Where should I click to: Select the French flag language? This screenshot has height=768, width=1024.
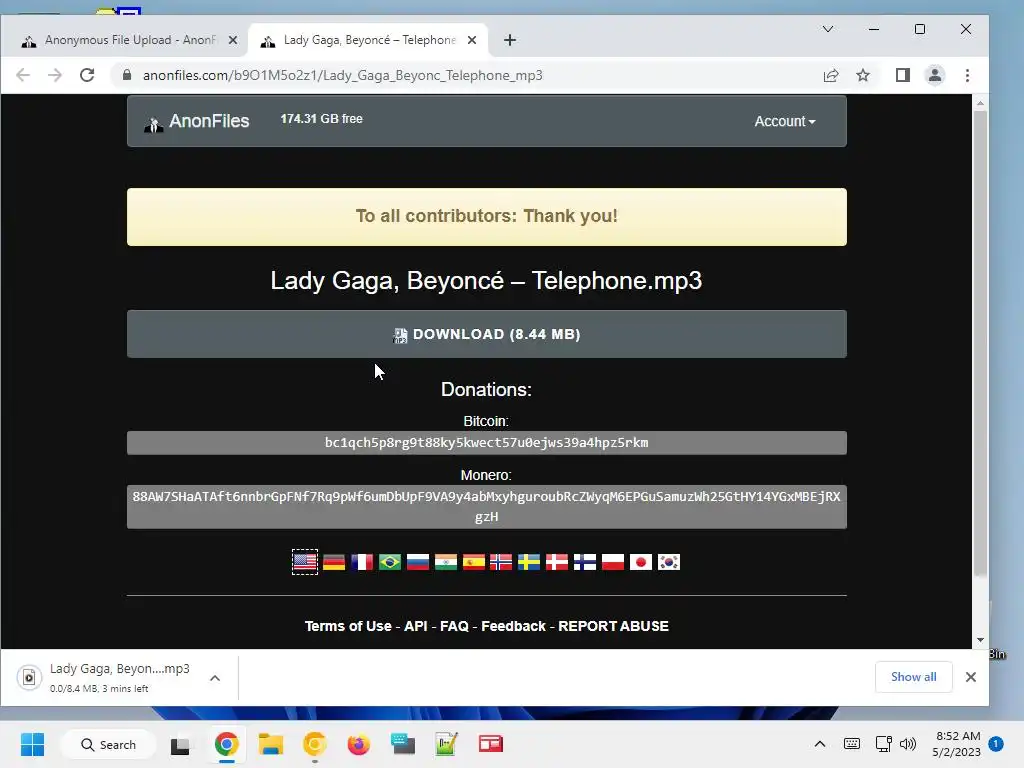coord(362,562)
